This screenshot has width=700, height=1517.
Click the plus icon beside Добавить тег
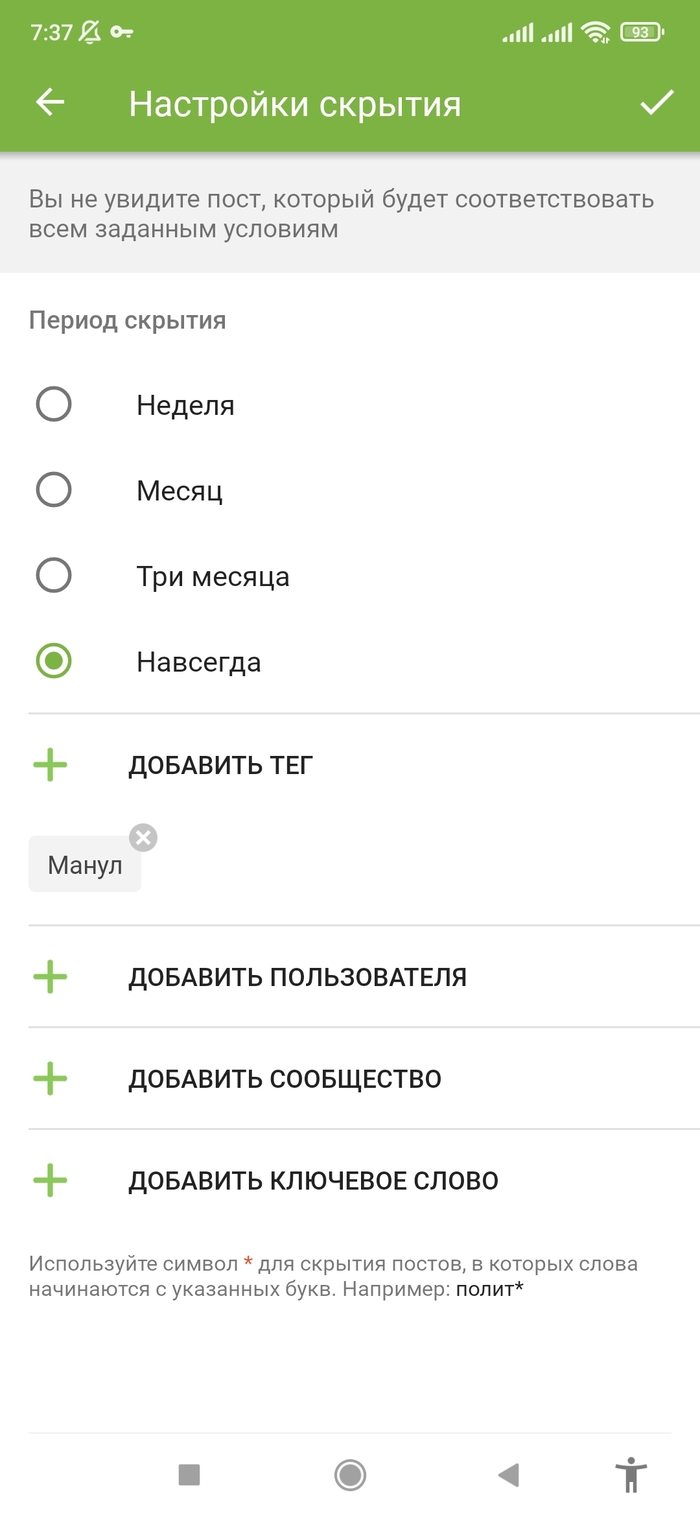(x=50, y=766)
